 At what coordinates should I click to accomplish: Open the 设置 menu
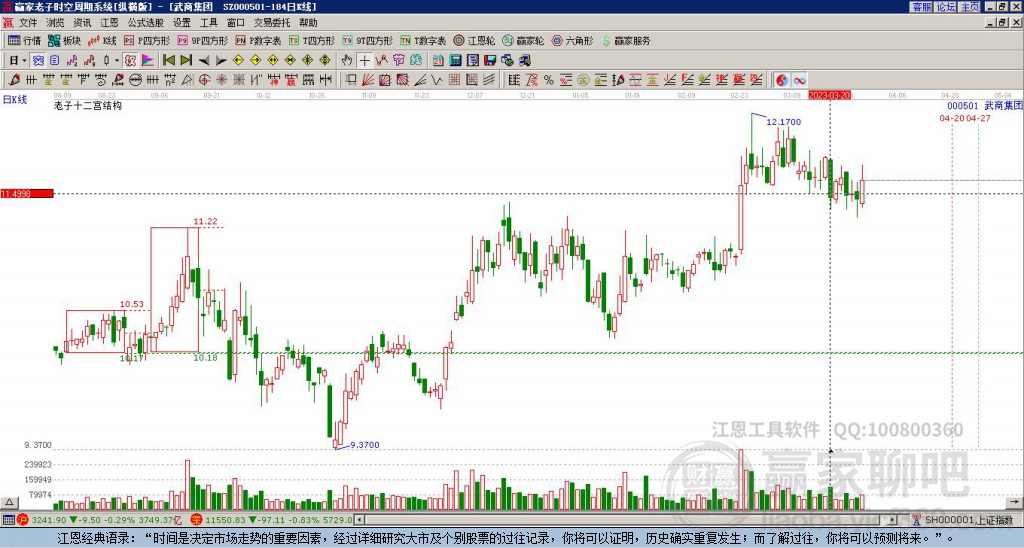[x=182, y=23]
